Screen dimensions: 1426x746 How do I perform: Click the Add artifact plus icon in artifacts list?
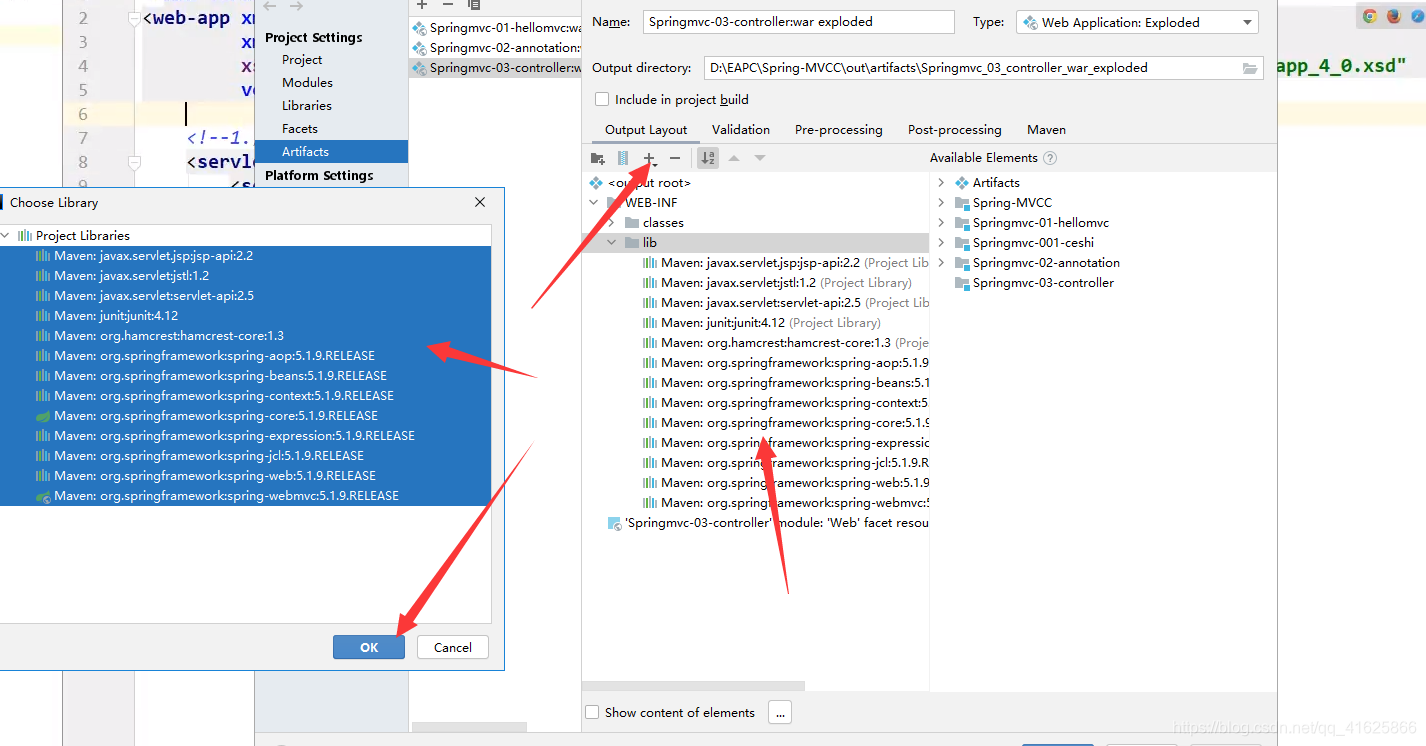click(x=421, y=4)
